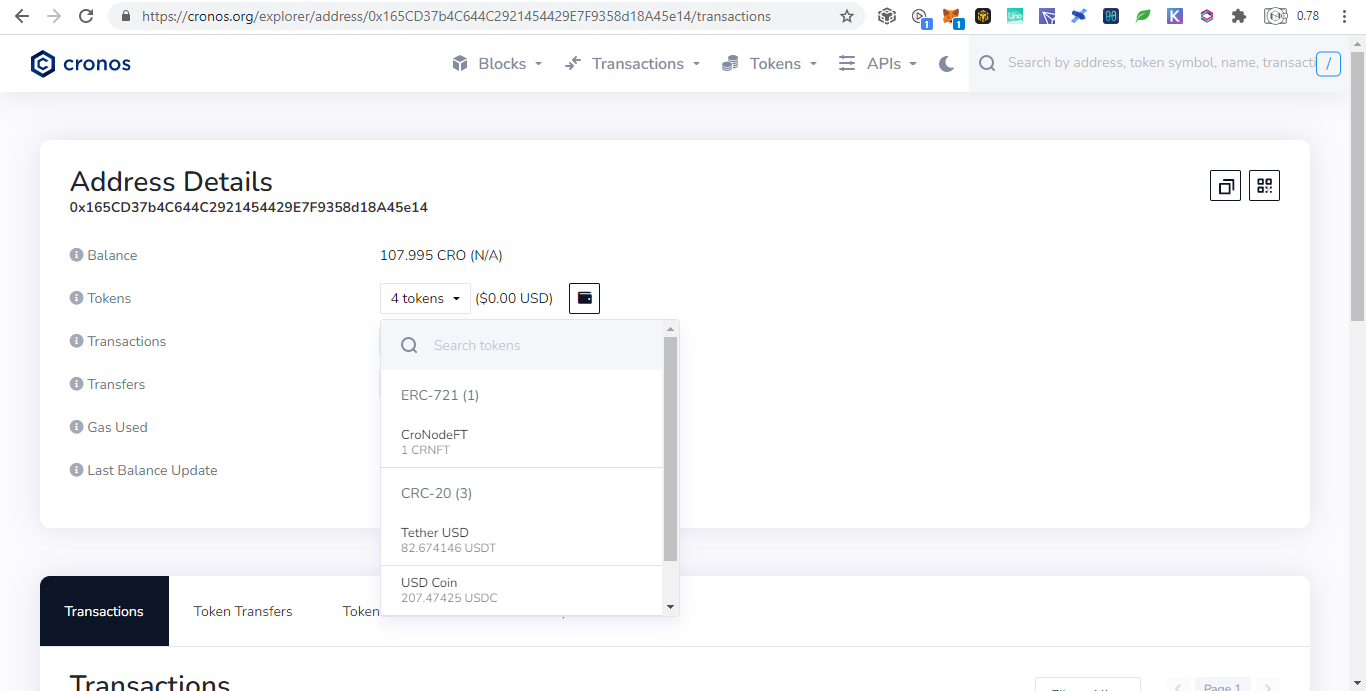Click token list scroll down arrow
Image resolution: width=1366 pixels, height=691 pixels.
click(x=670, y=607)
